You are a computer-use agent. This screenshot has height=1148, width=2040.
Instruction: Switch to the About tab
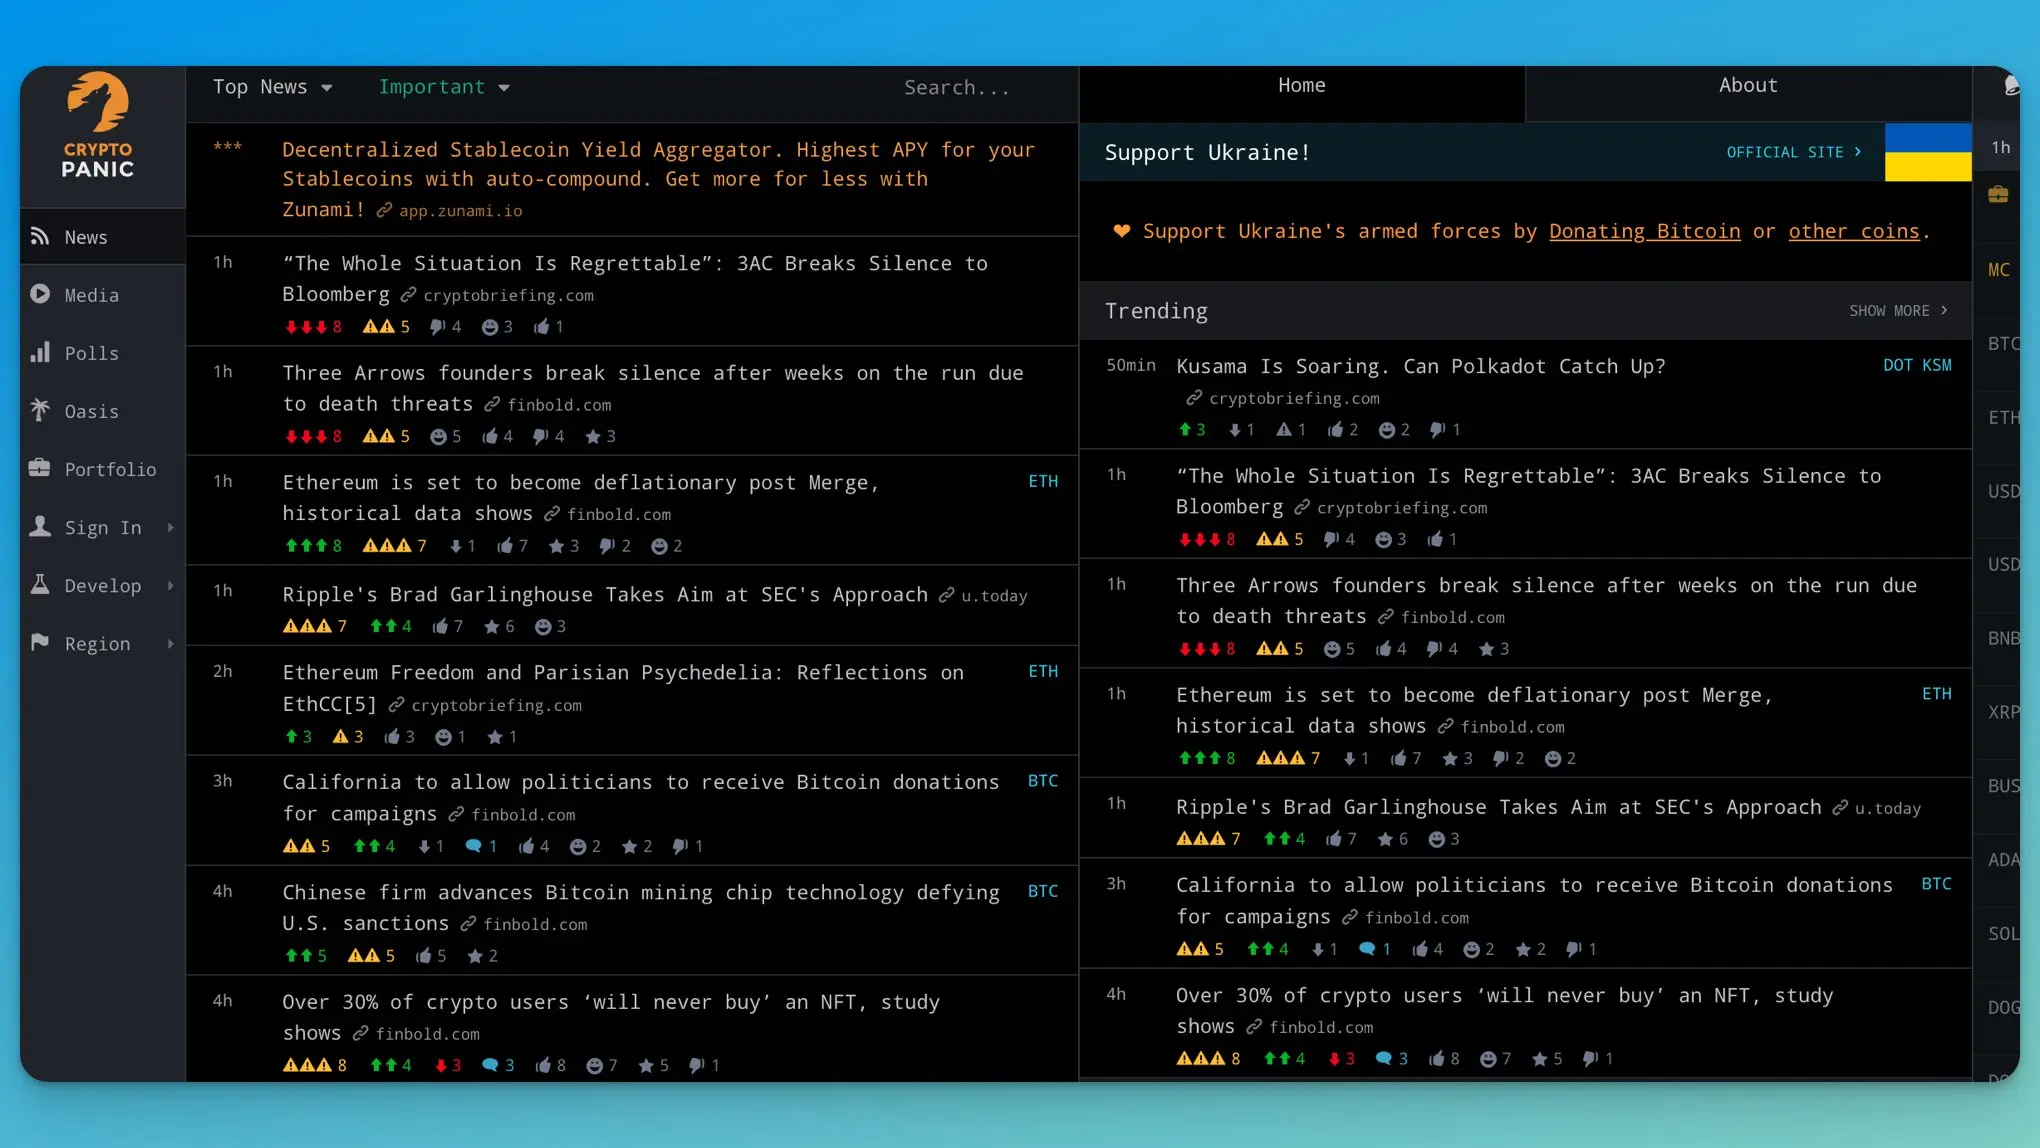(1748, 94)
